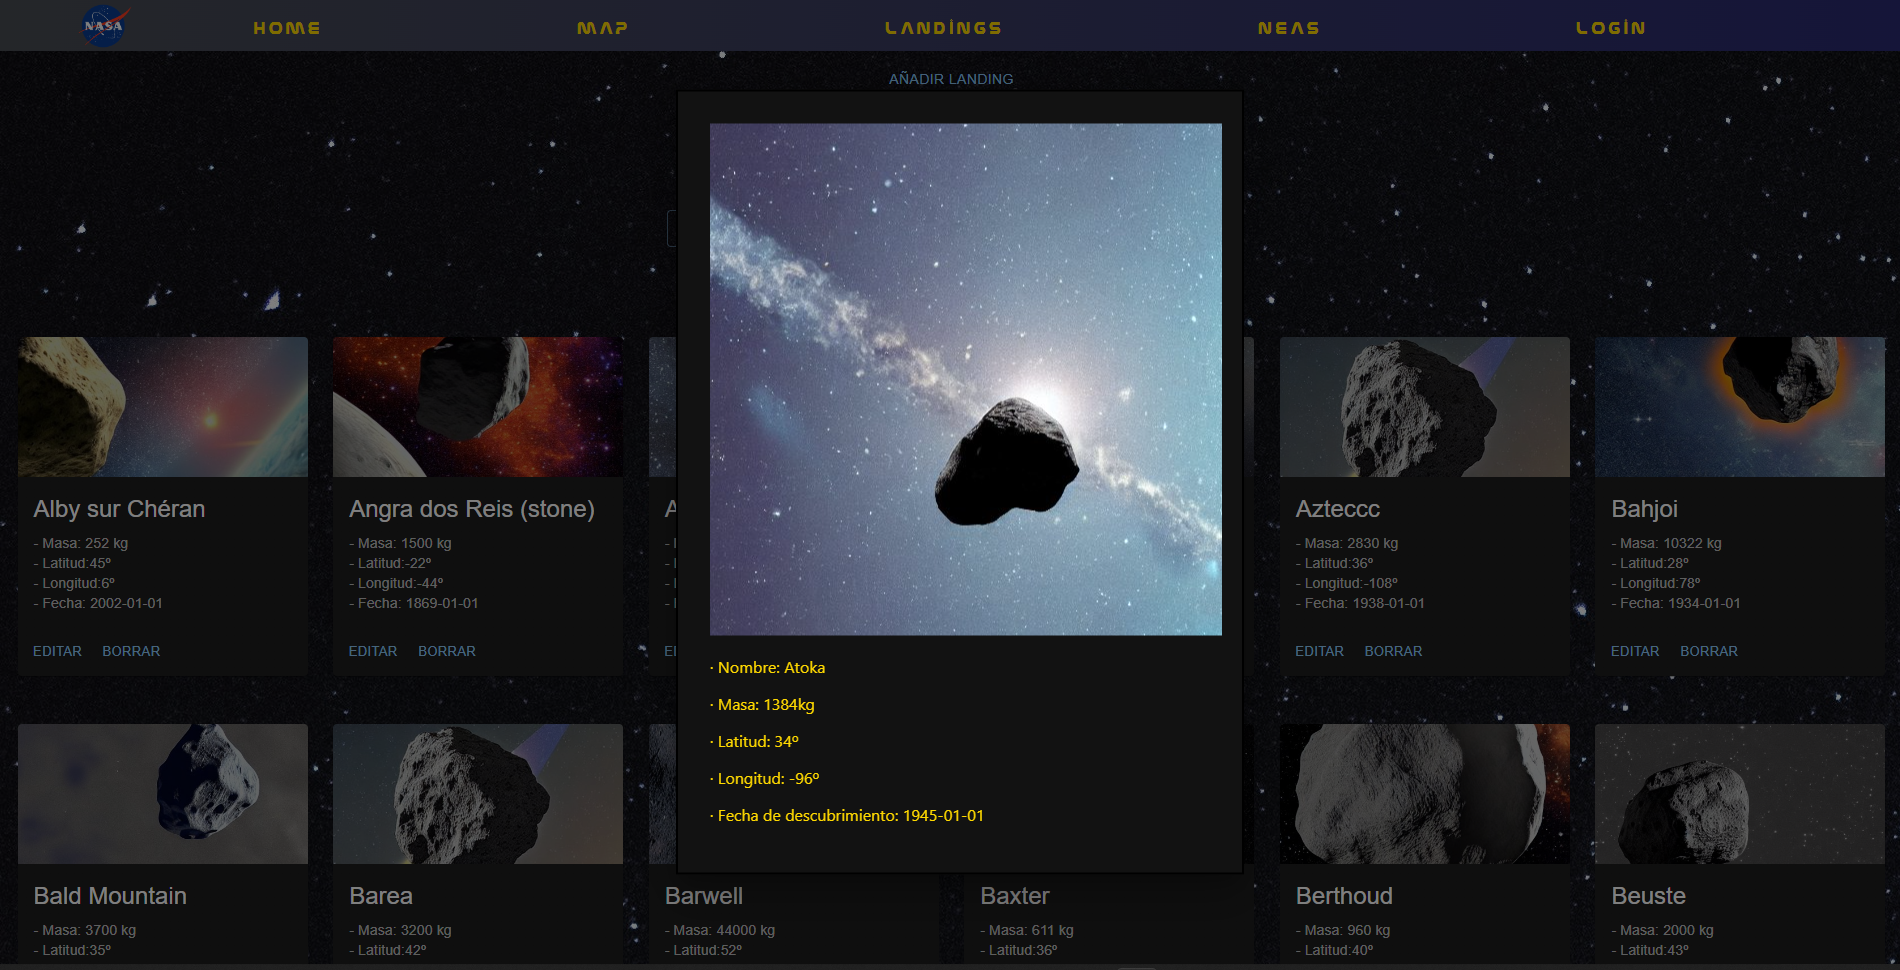The image size is (1900, 970).
Task: Open the NEAS section
Action: pos(1288,27)
